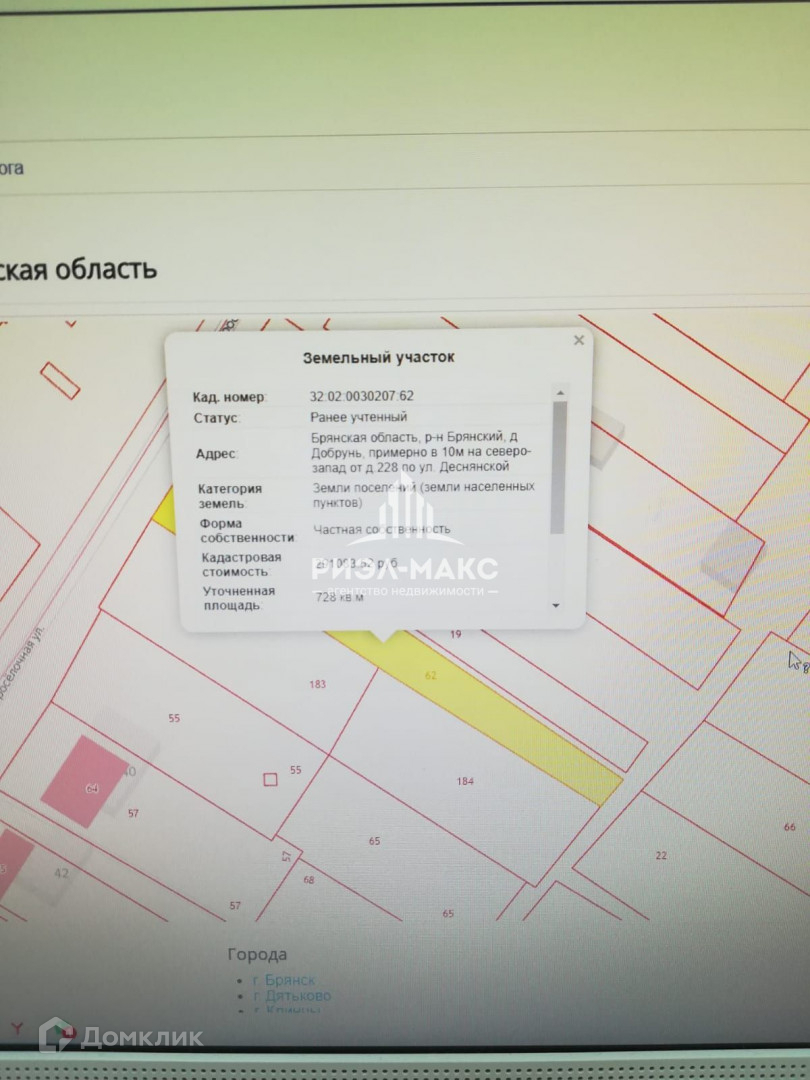Select parcel 184 on the map

pos(464,781)
